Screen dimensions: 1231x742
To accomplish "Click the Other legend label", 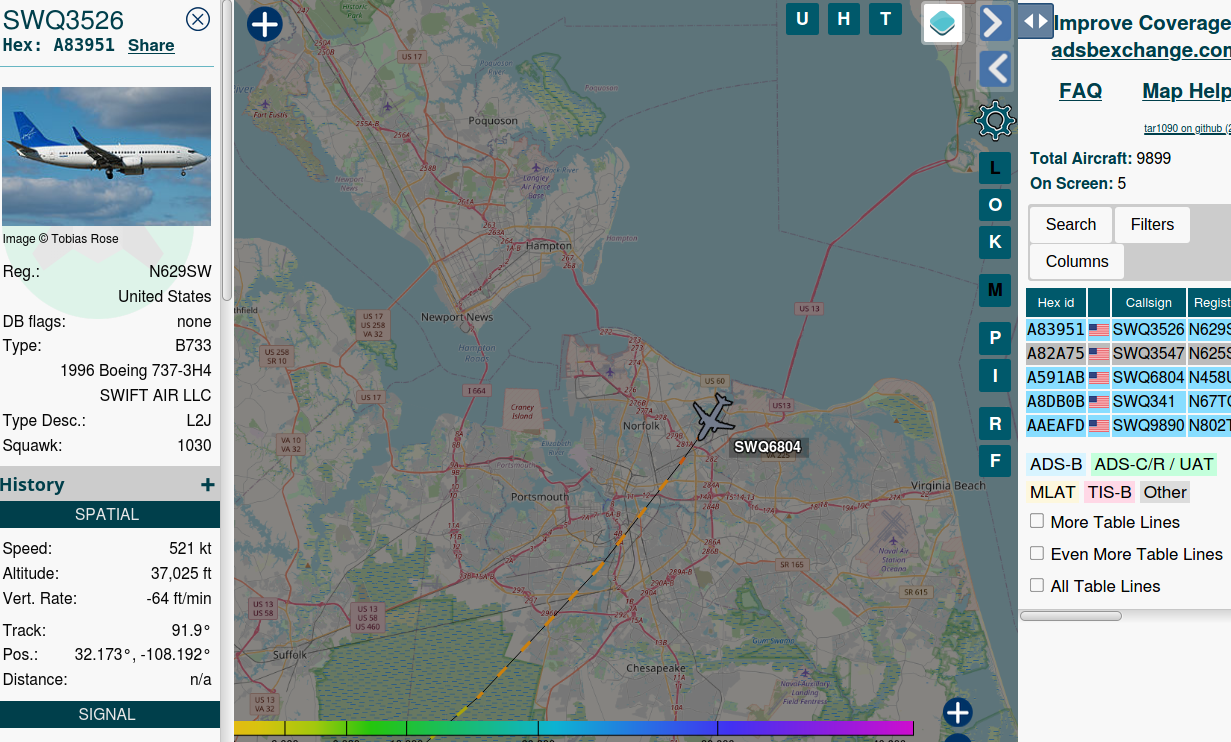I will tap(1165, 492).
